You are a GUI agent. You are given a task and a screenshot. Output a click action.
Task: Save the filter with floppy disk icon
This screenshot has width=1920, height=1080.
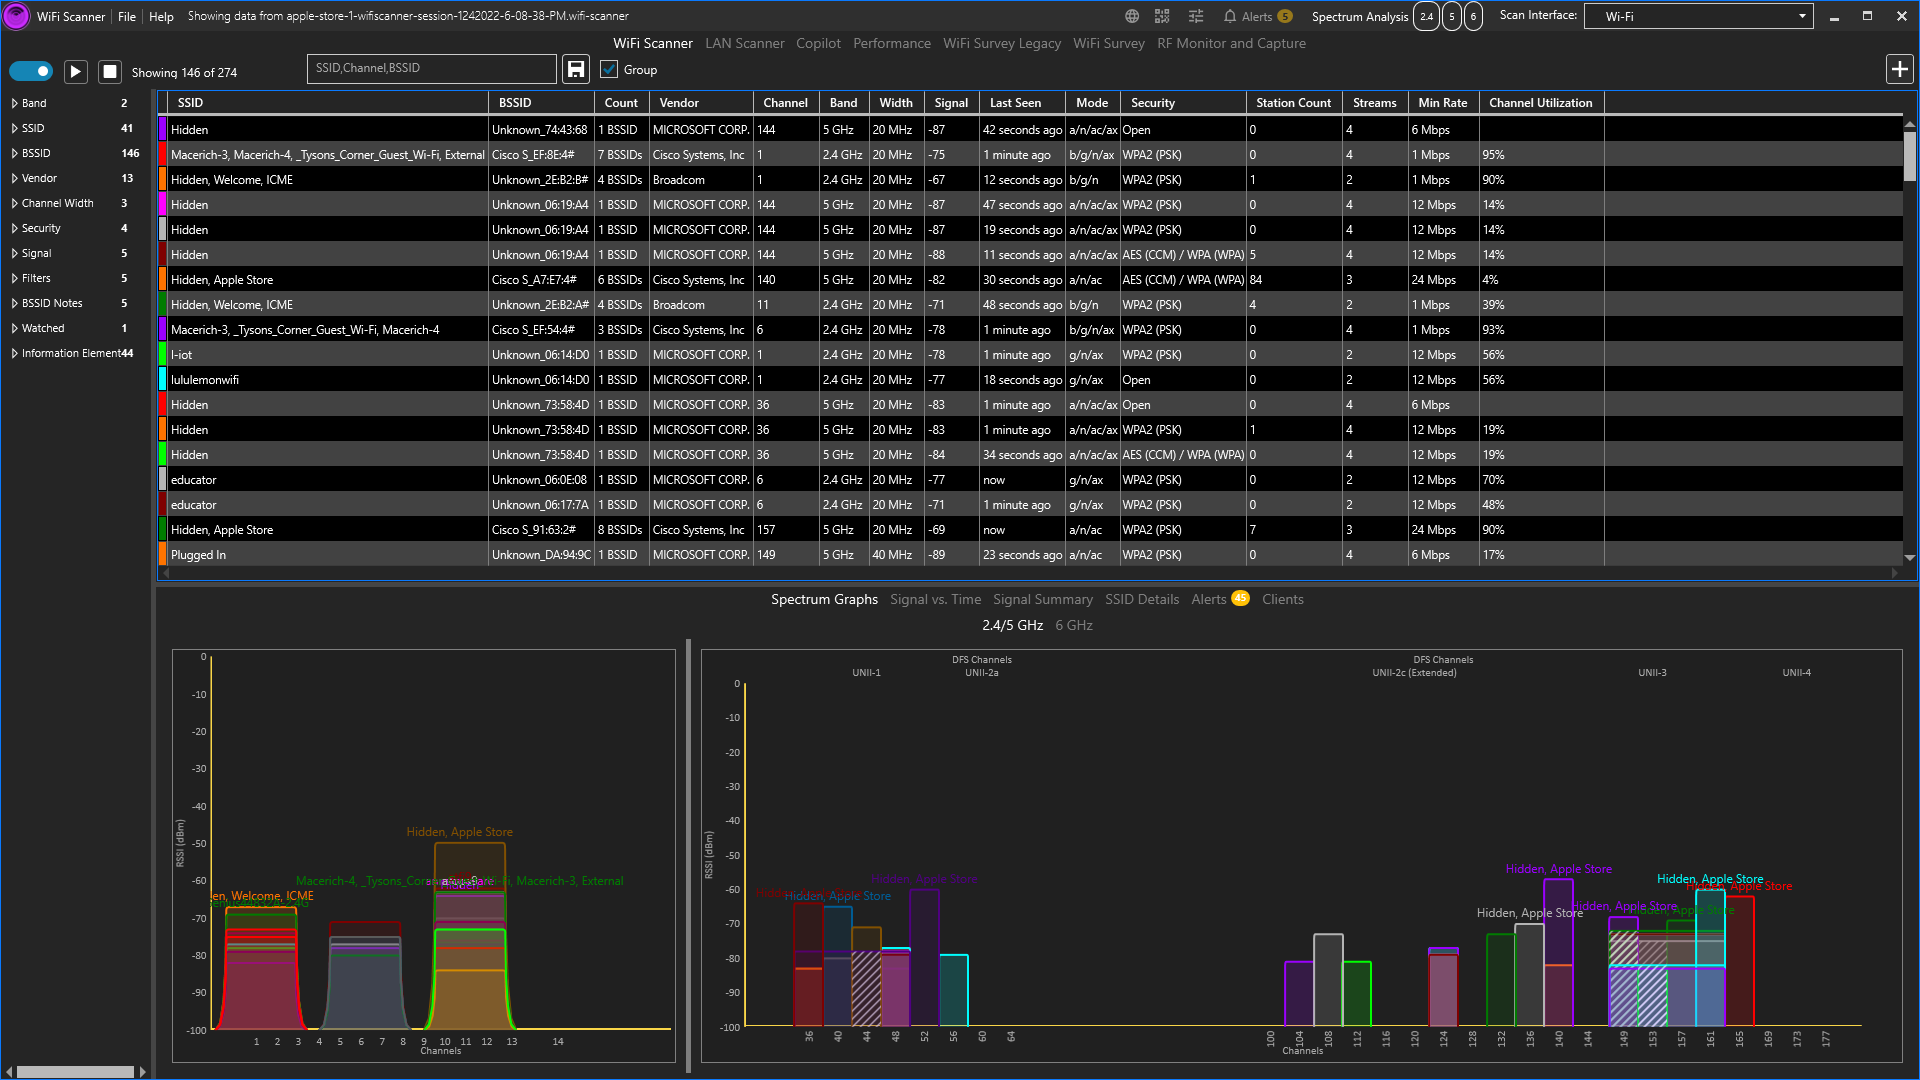pyautogui.click(x=576, y=69)
